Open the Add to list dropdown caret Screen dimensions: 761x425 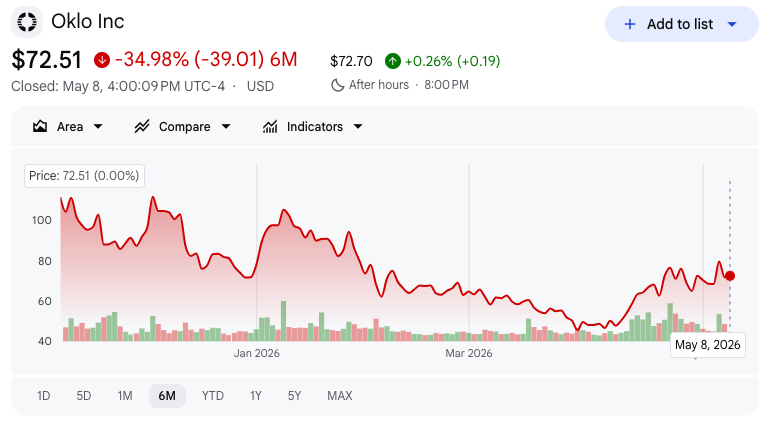(x=732, y=24)
